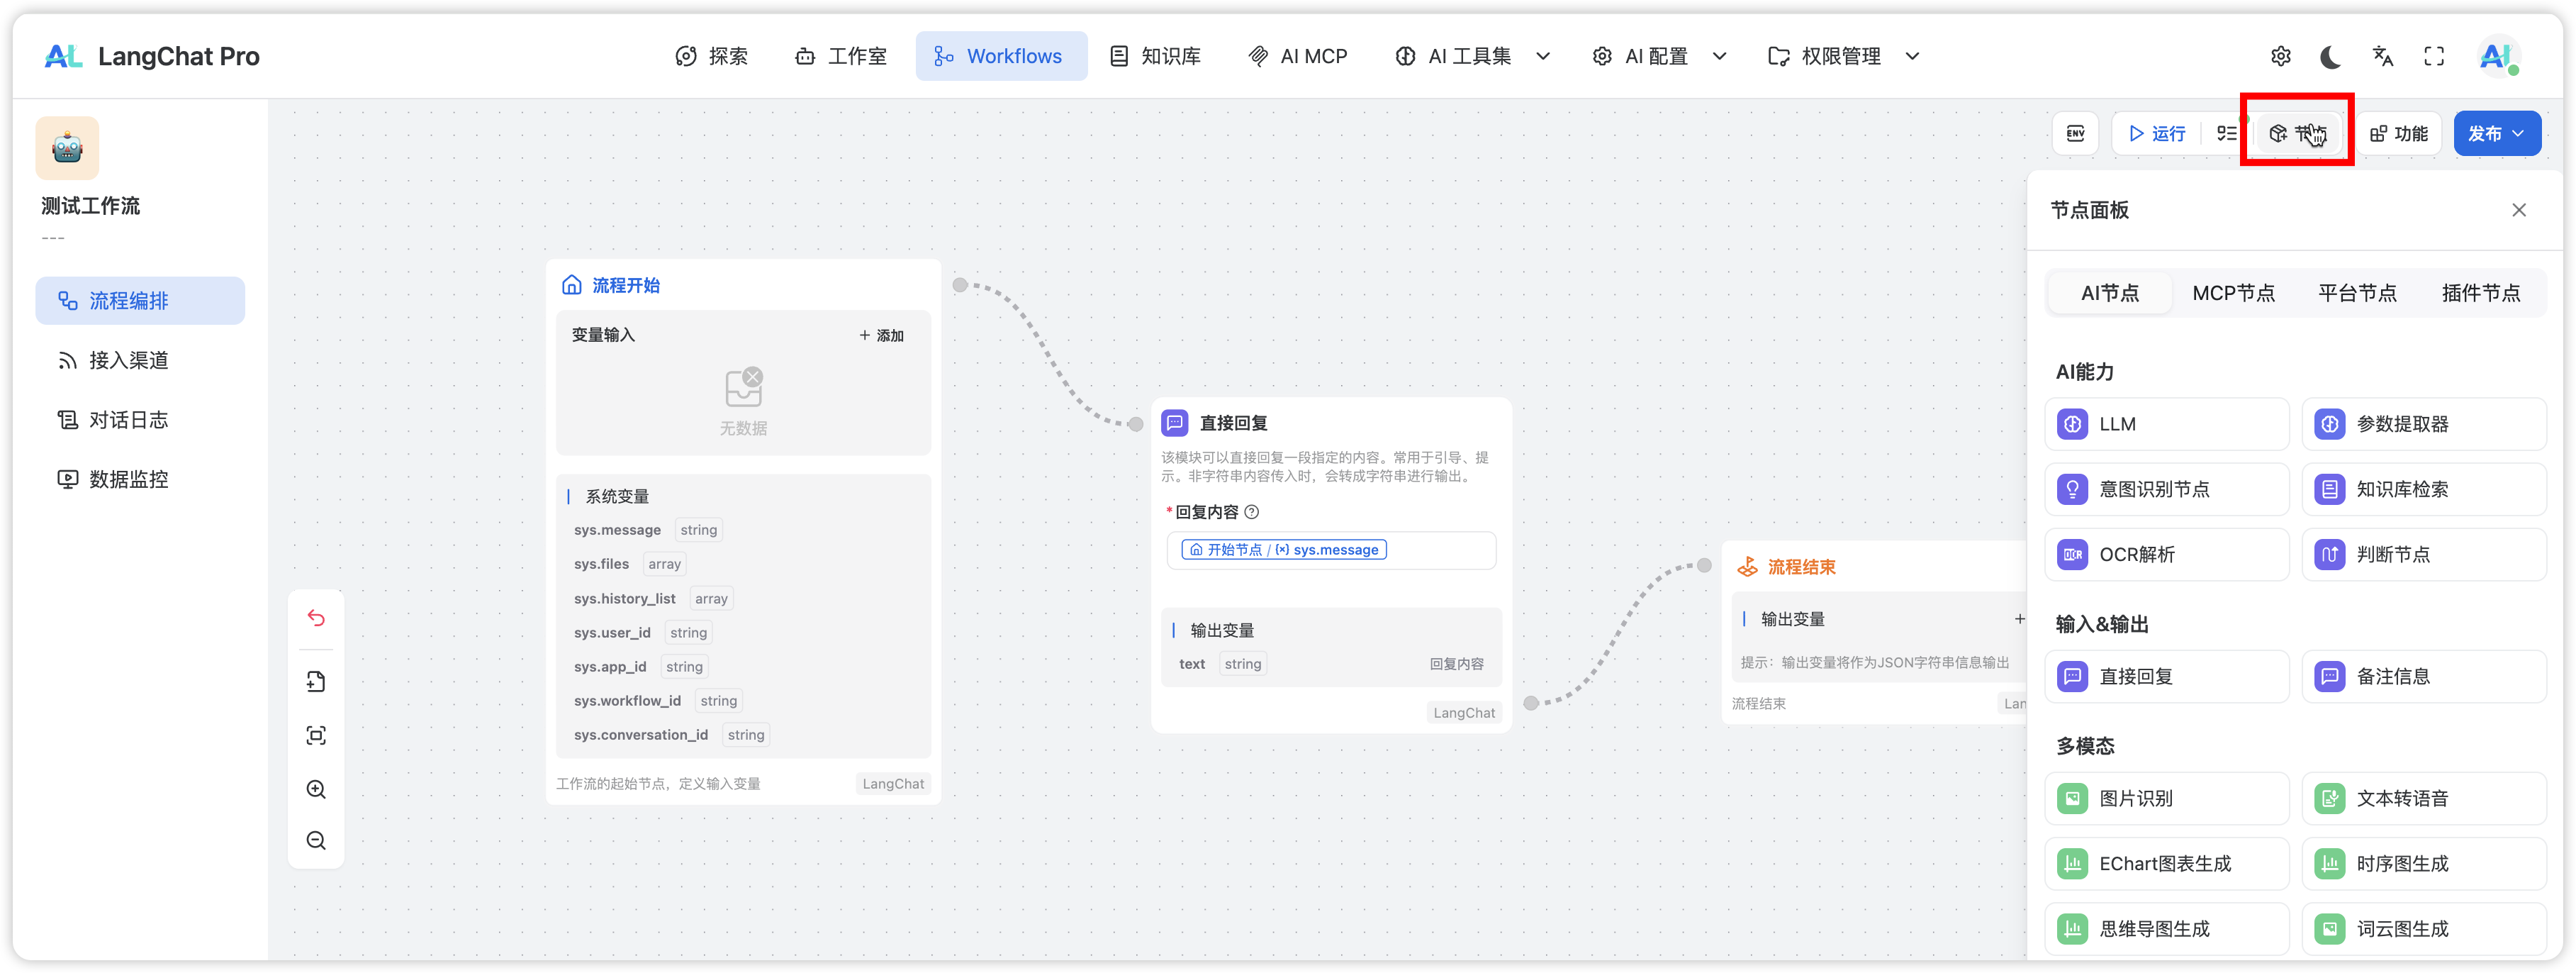Open 对话日志 in the left sidebar
The image size is (2576, 973).
pos(128,420)
